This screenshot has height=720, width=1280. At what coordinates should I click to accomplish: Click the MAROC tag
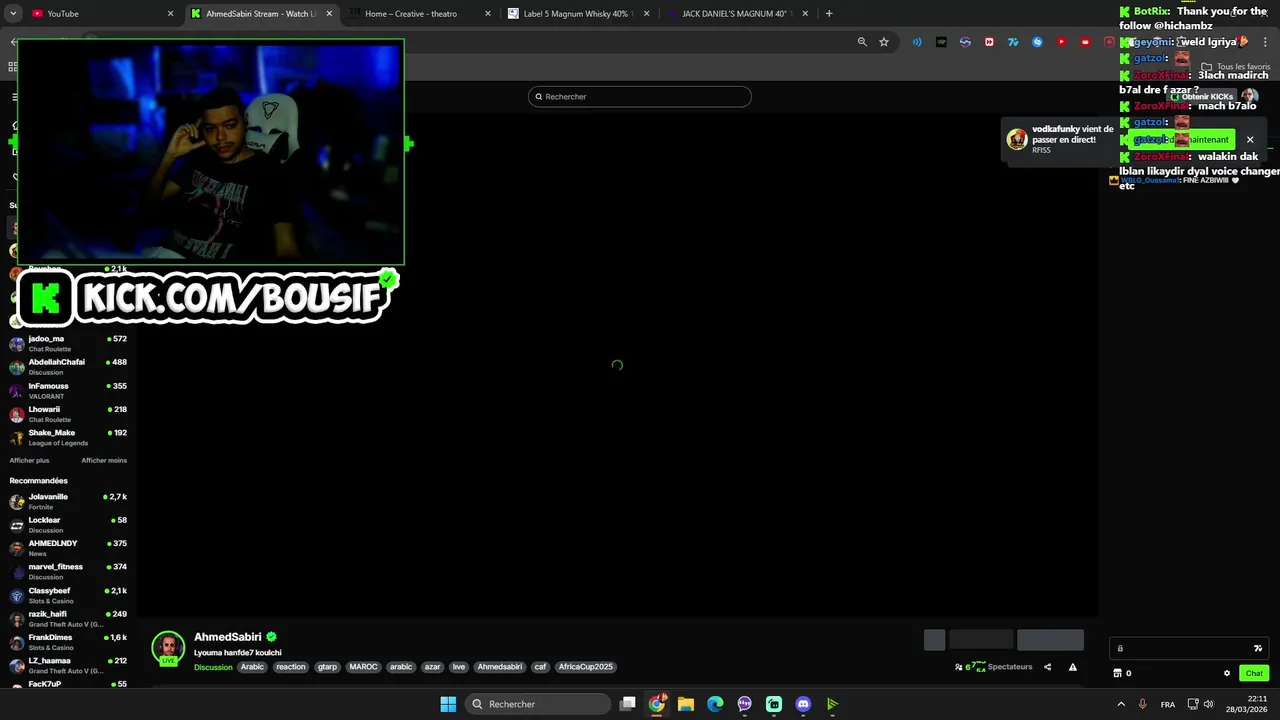coord(363,667)
